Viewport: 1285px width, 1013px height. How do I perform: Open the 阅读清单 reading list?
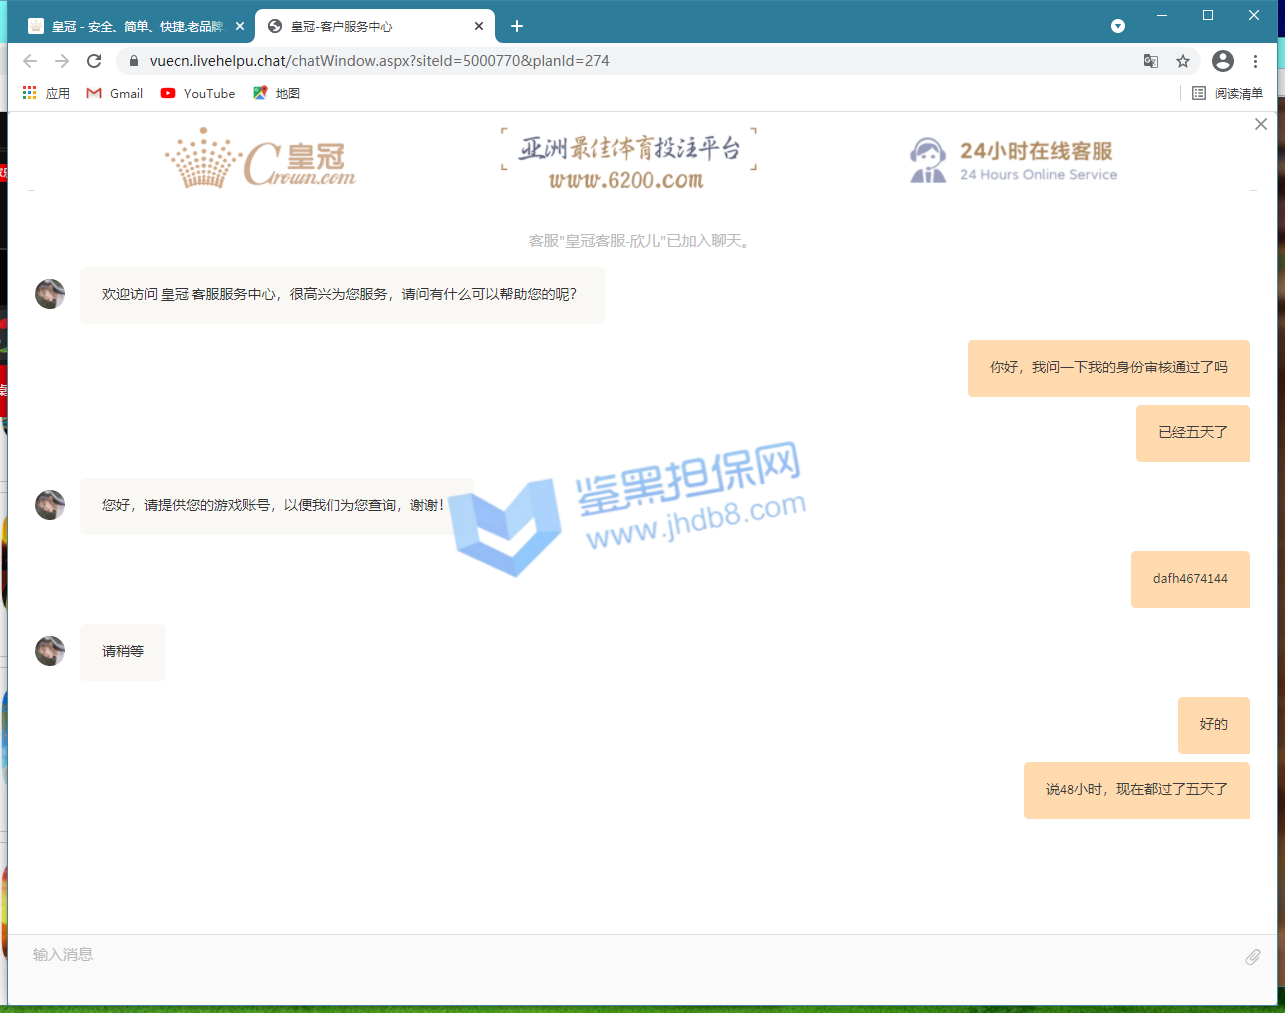(x=1227, y=93)
